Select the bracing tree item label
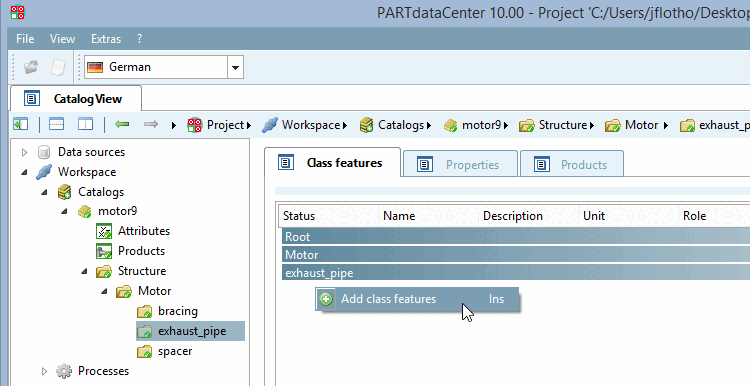750x386 pixels. [x=178, y=311]
